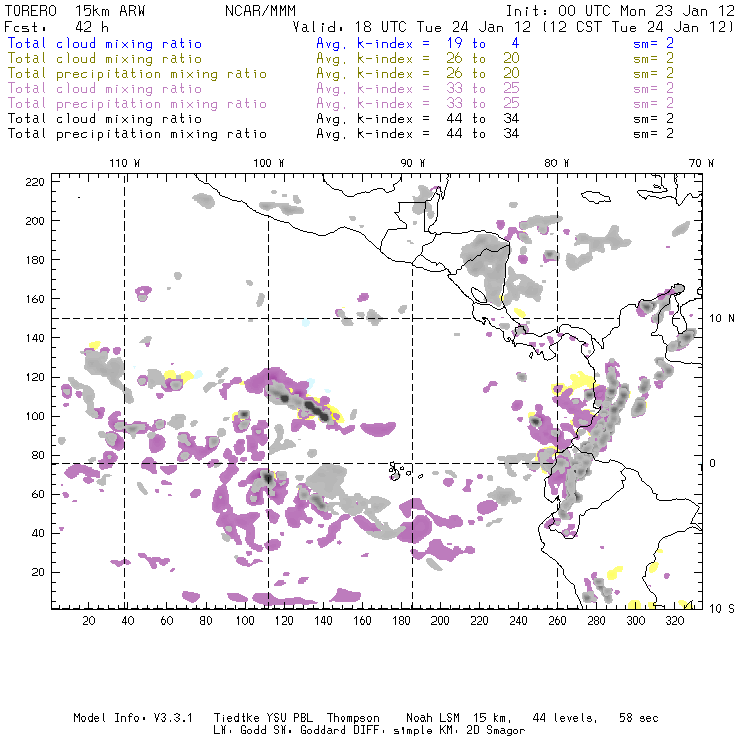Click the blue 'Avg. k-index = 19 to 4' text

[x=418, y=43]
